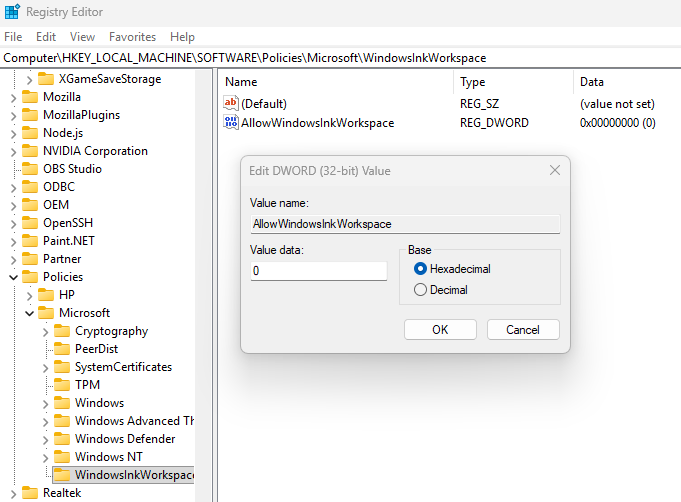This screenshot has width=681, height=502.
Task: Confirm the DWORD edit with OK
Action: [x=440, y=330]
